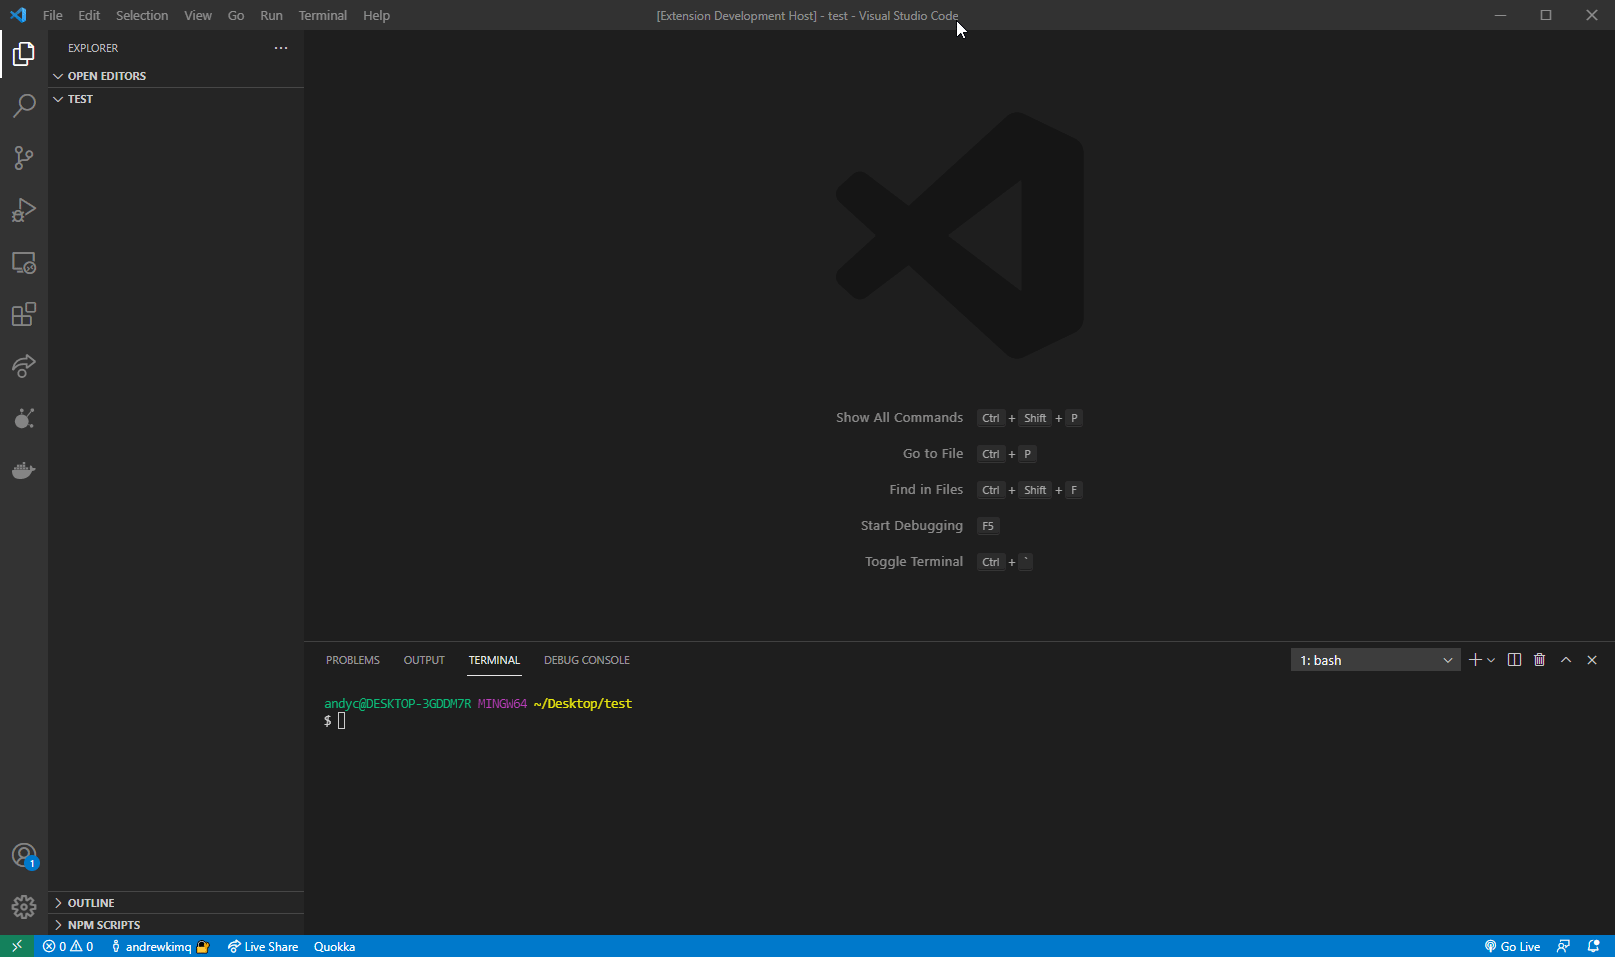Click the ~/Desktop/test path in terminal
The width and height of the screenshot is (1615, 957).
click(583, 704)
